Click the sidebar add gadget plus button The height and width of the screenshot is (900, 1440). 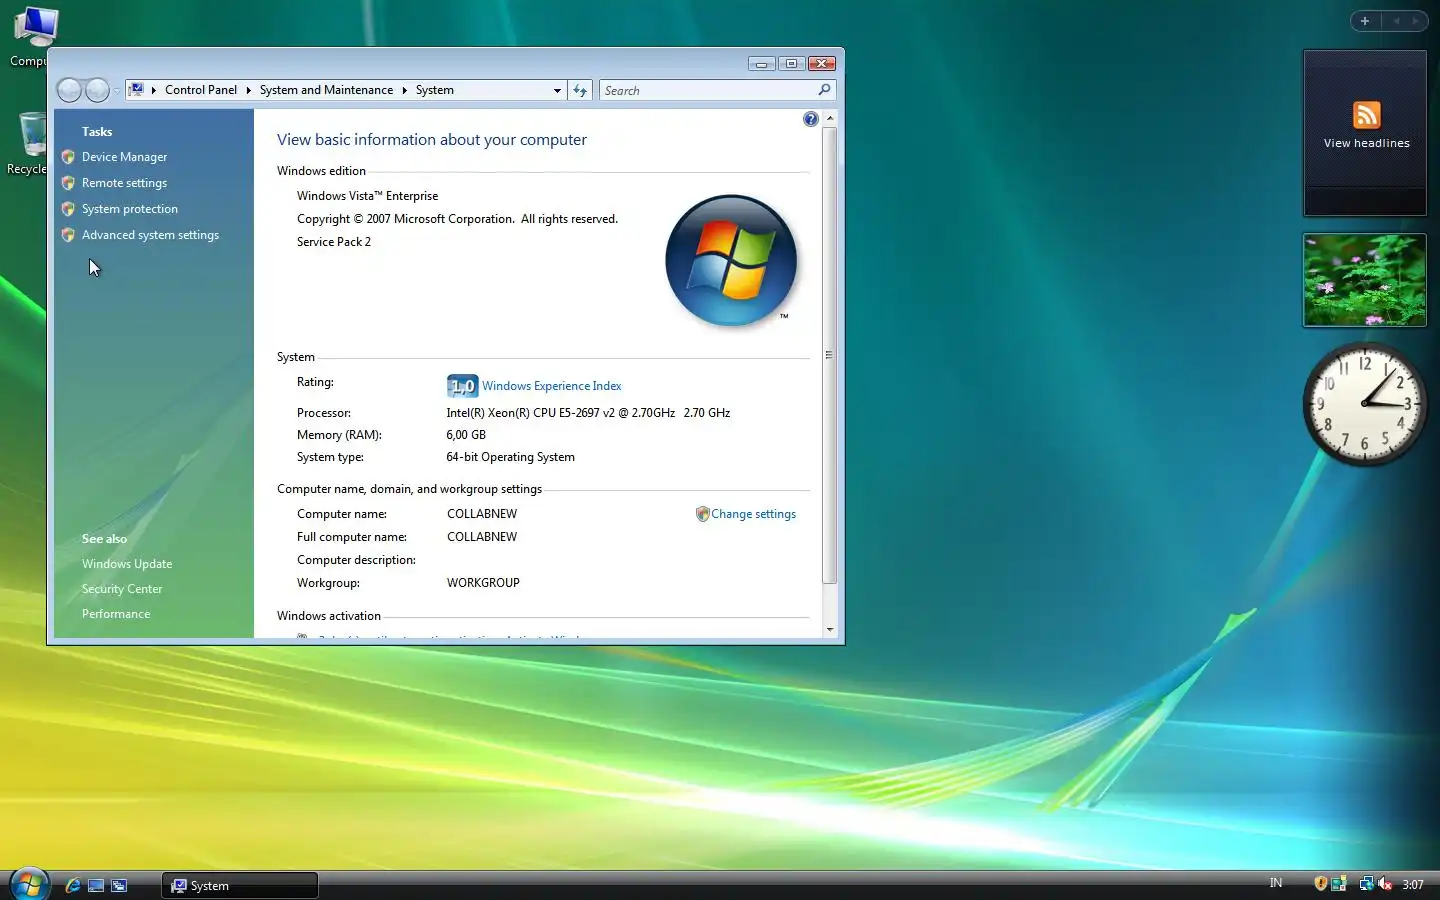(1365, 21)
